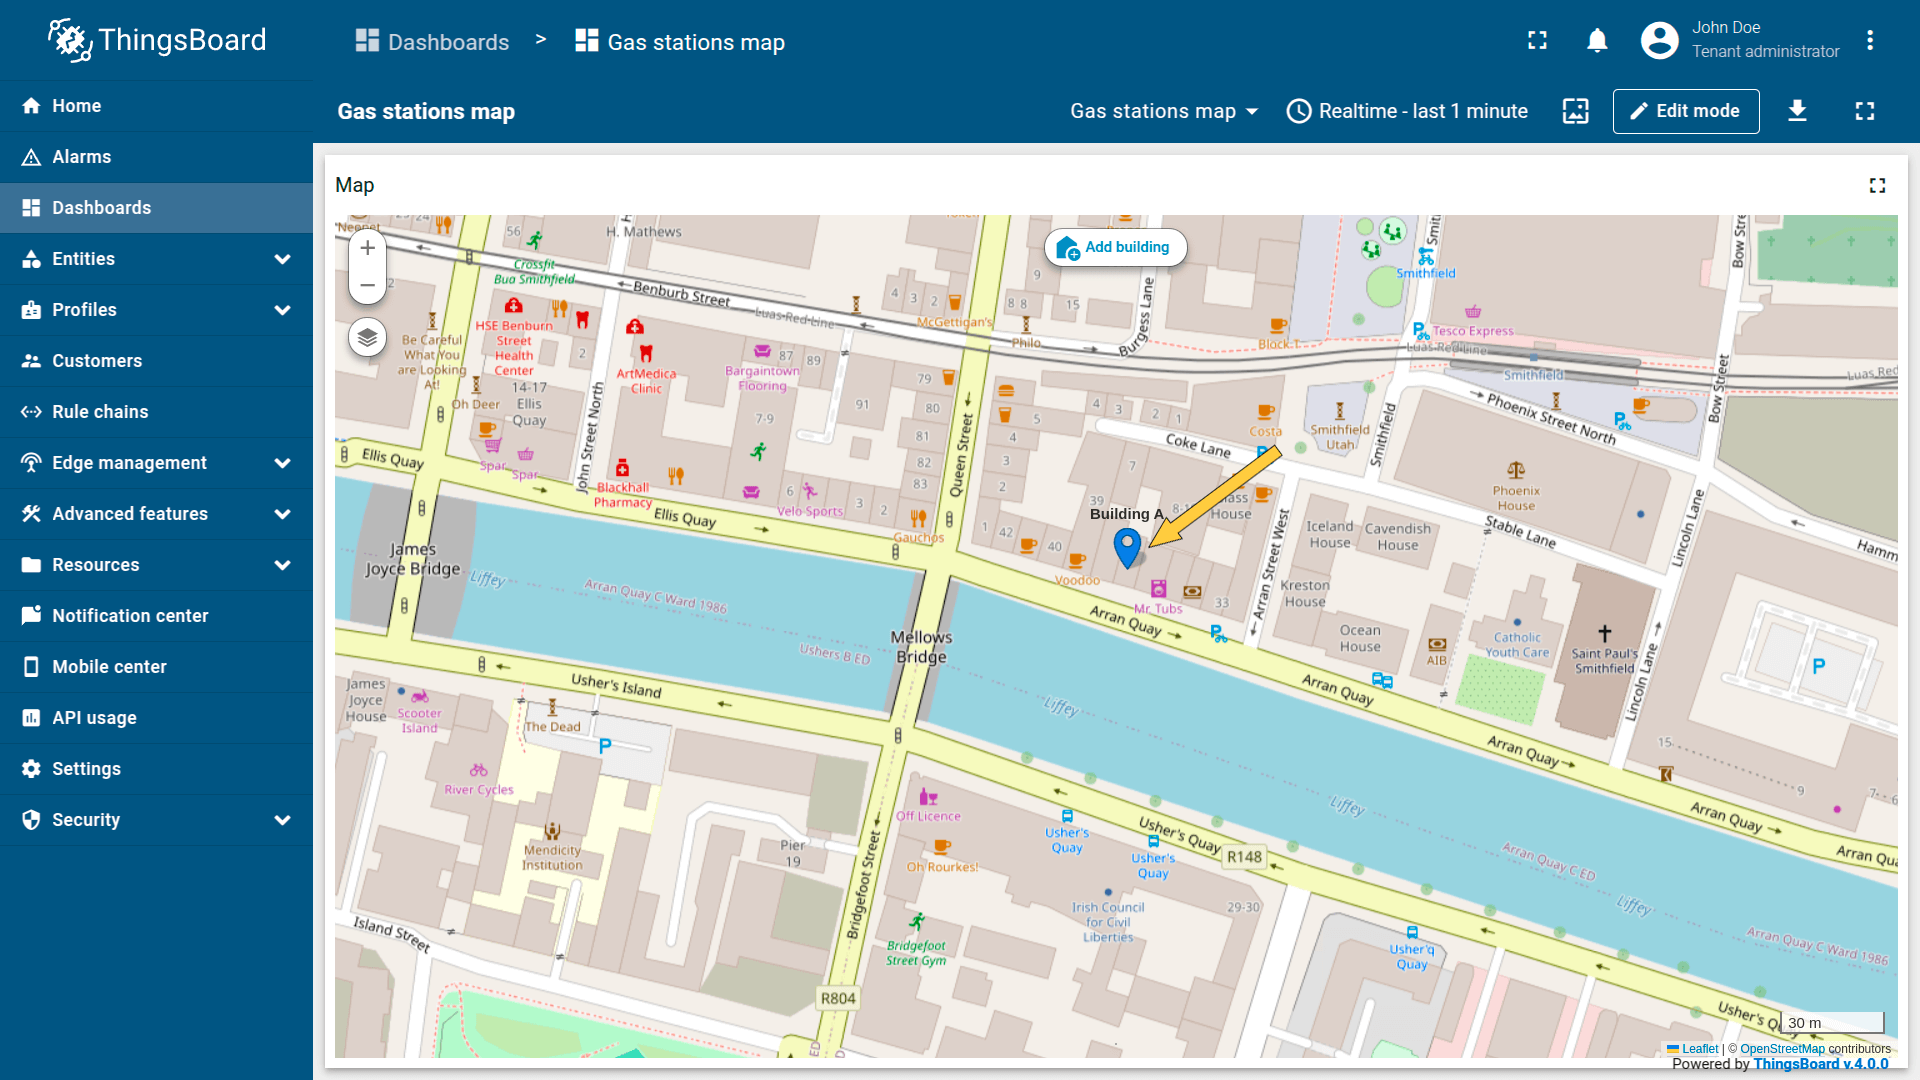Open user menu three-dots icon
1920x1080 pixels.
1869,41
